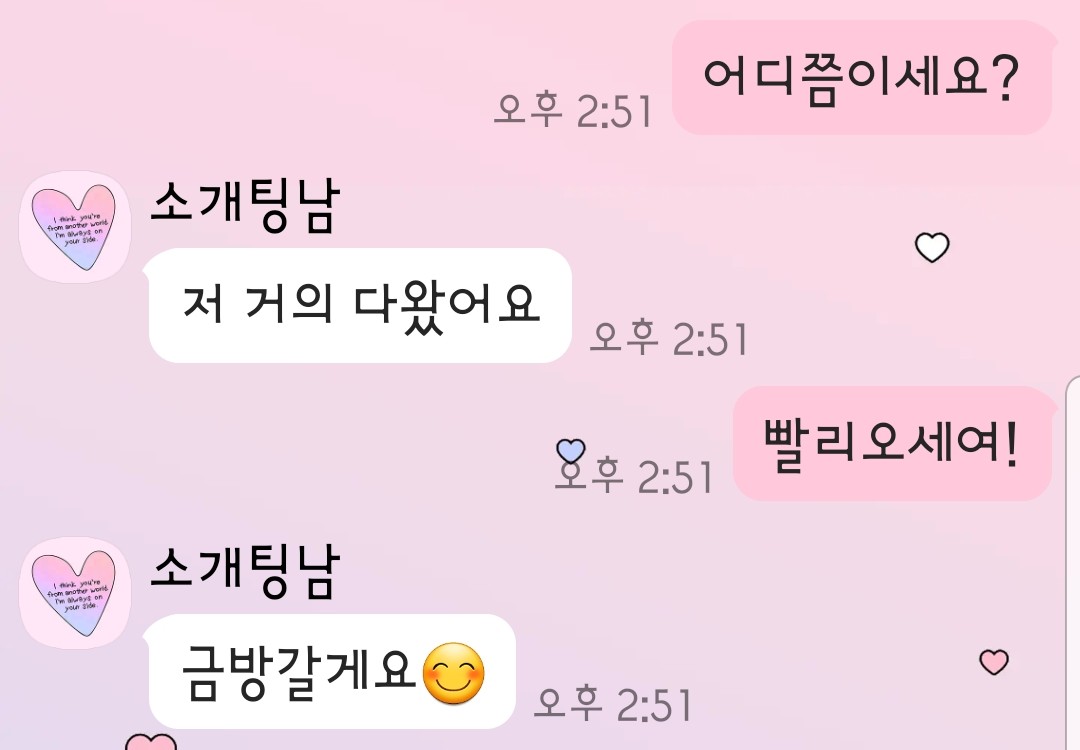
Task: Click the upper 소개팅남 sender name
Action: coord(245,206)
